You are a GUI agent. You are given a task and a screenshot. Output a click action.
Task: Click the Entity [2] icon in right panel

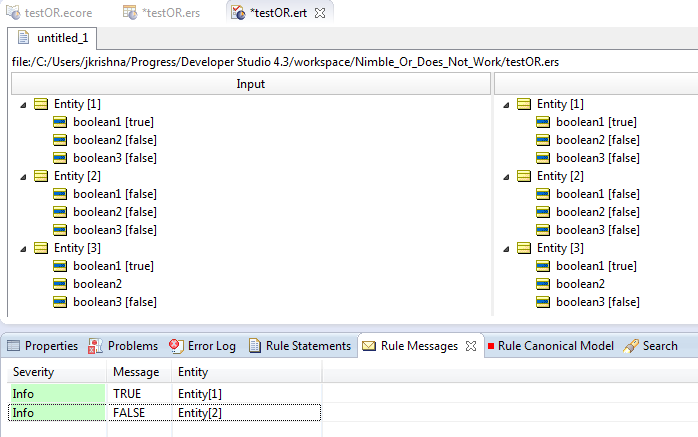click(x=524, y=176)
